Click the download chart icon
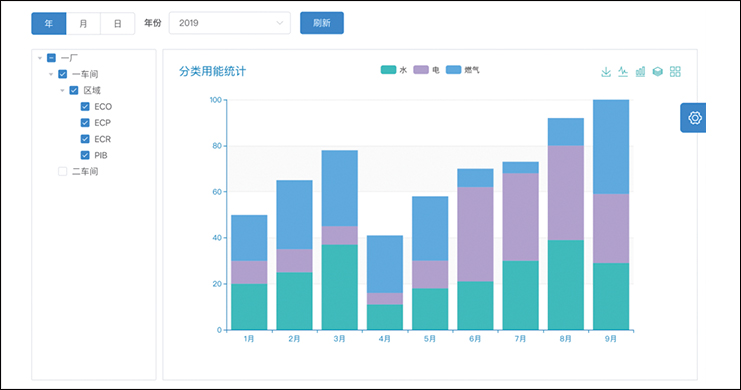Screen dimensions: 741x390 [x=606, y=72]
